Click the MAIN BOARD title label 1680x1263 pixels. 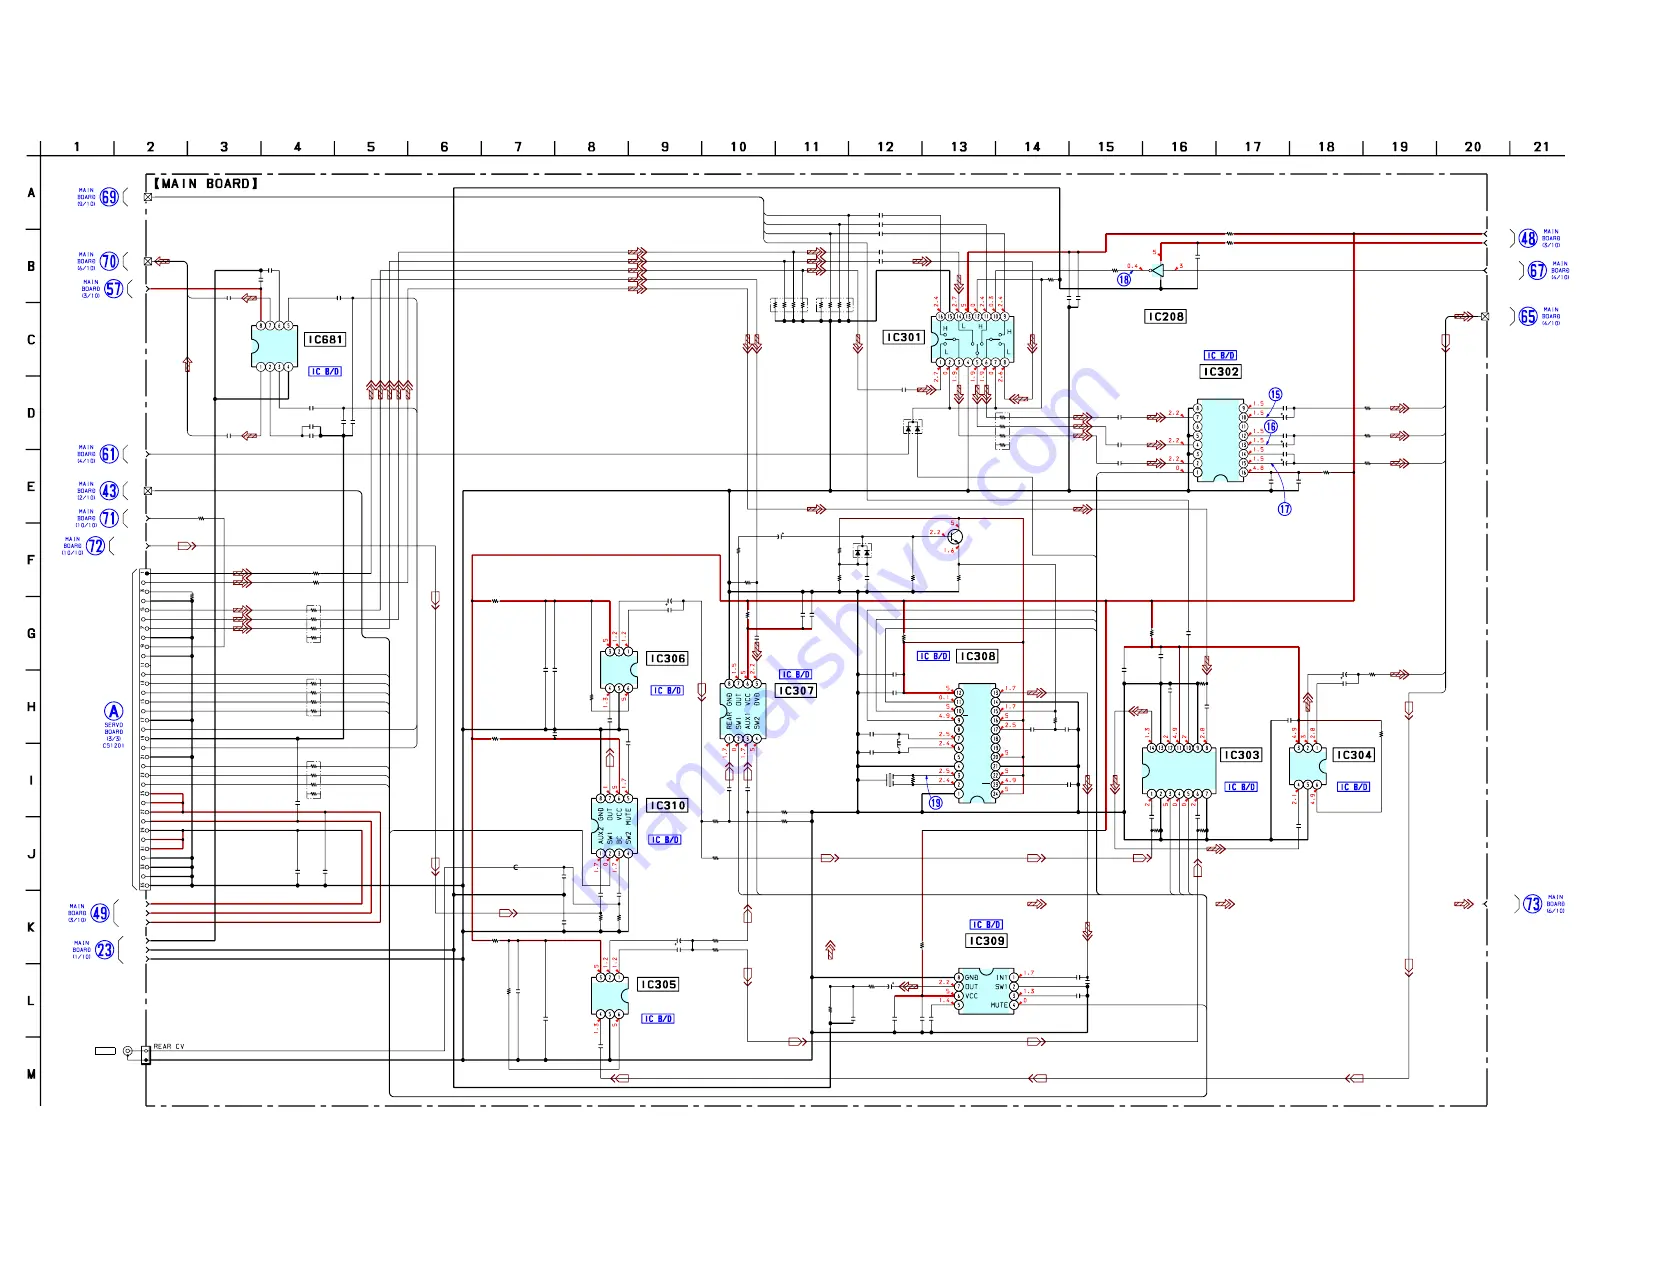pyautogui.click(x=206, y=184)
